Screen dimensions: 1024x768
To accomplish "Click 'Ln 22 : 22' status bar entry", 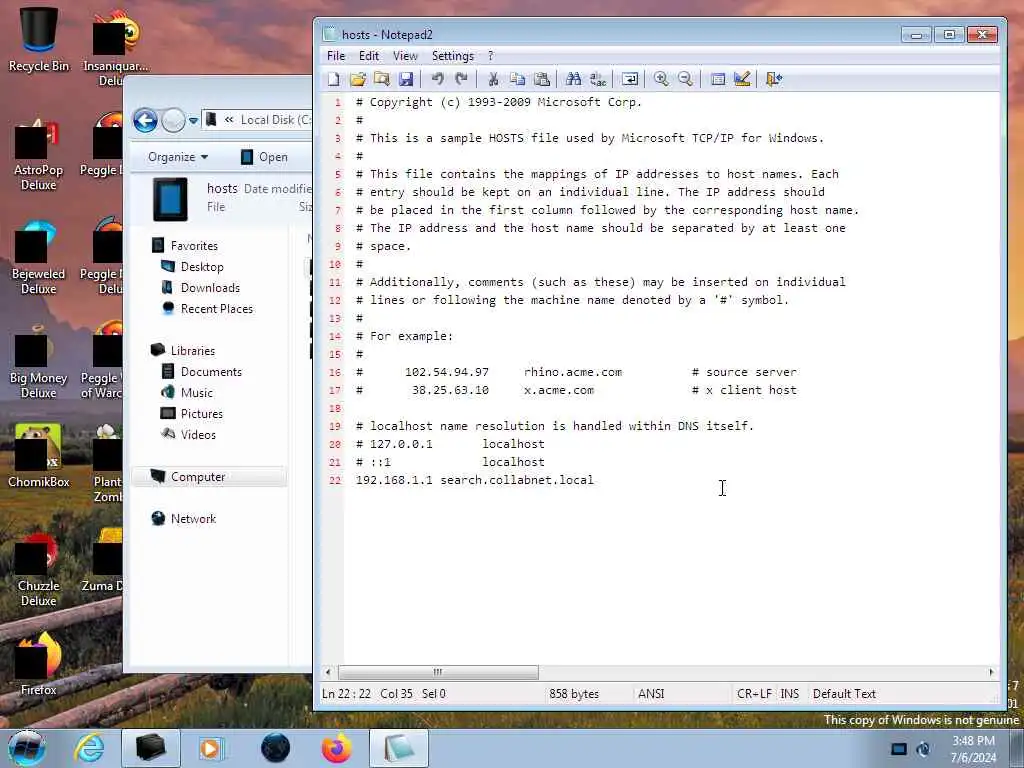I will pyautogui.click(x=346, y=694).
